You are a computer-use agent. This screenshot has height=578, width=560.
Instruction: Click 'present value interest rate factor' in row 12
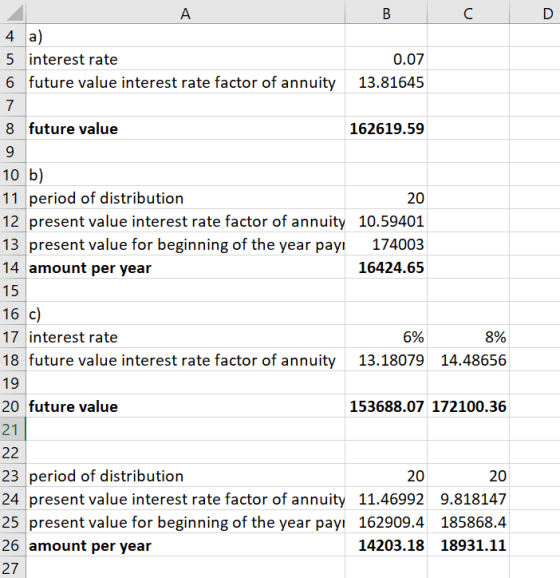(149, 222)
